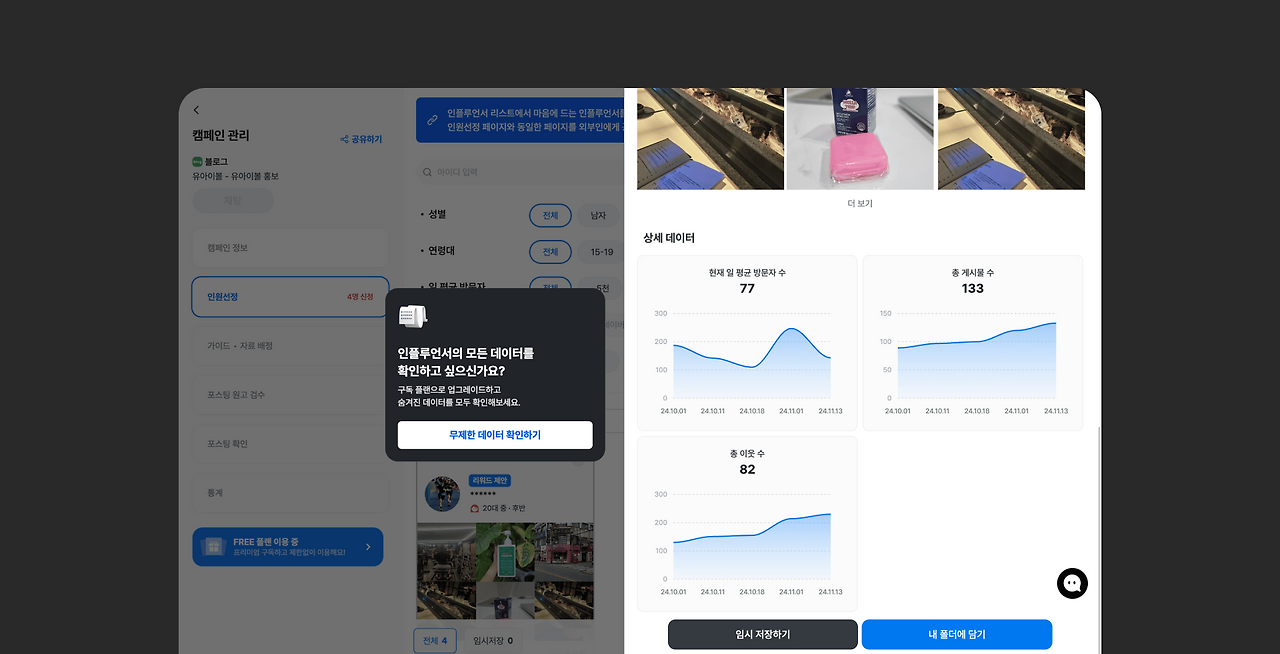Click the link icon in the blue notice banner

[433, 120]
